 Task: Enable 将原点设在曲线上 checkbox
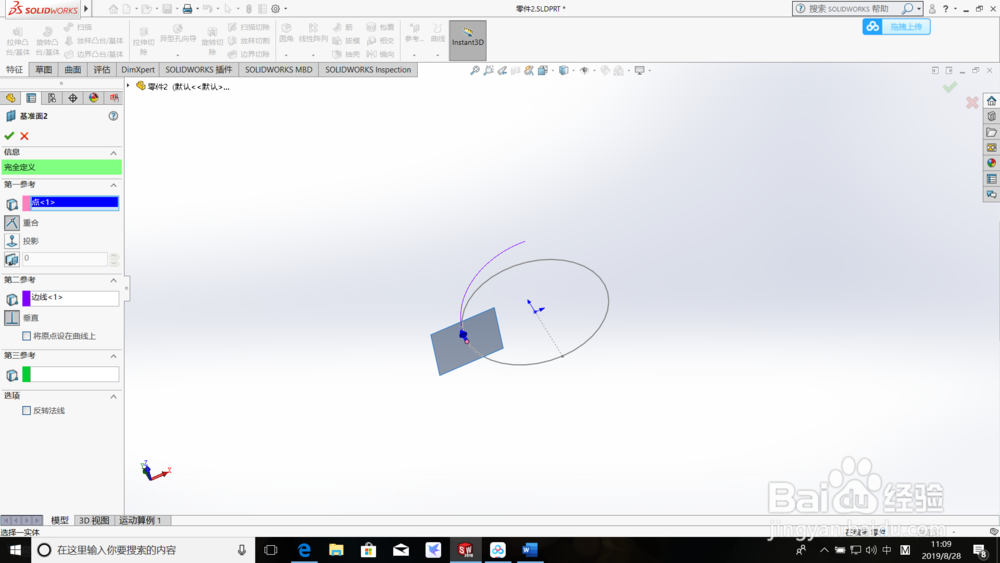[27, 336]
